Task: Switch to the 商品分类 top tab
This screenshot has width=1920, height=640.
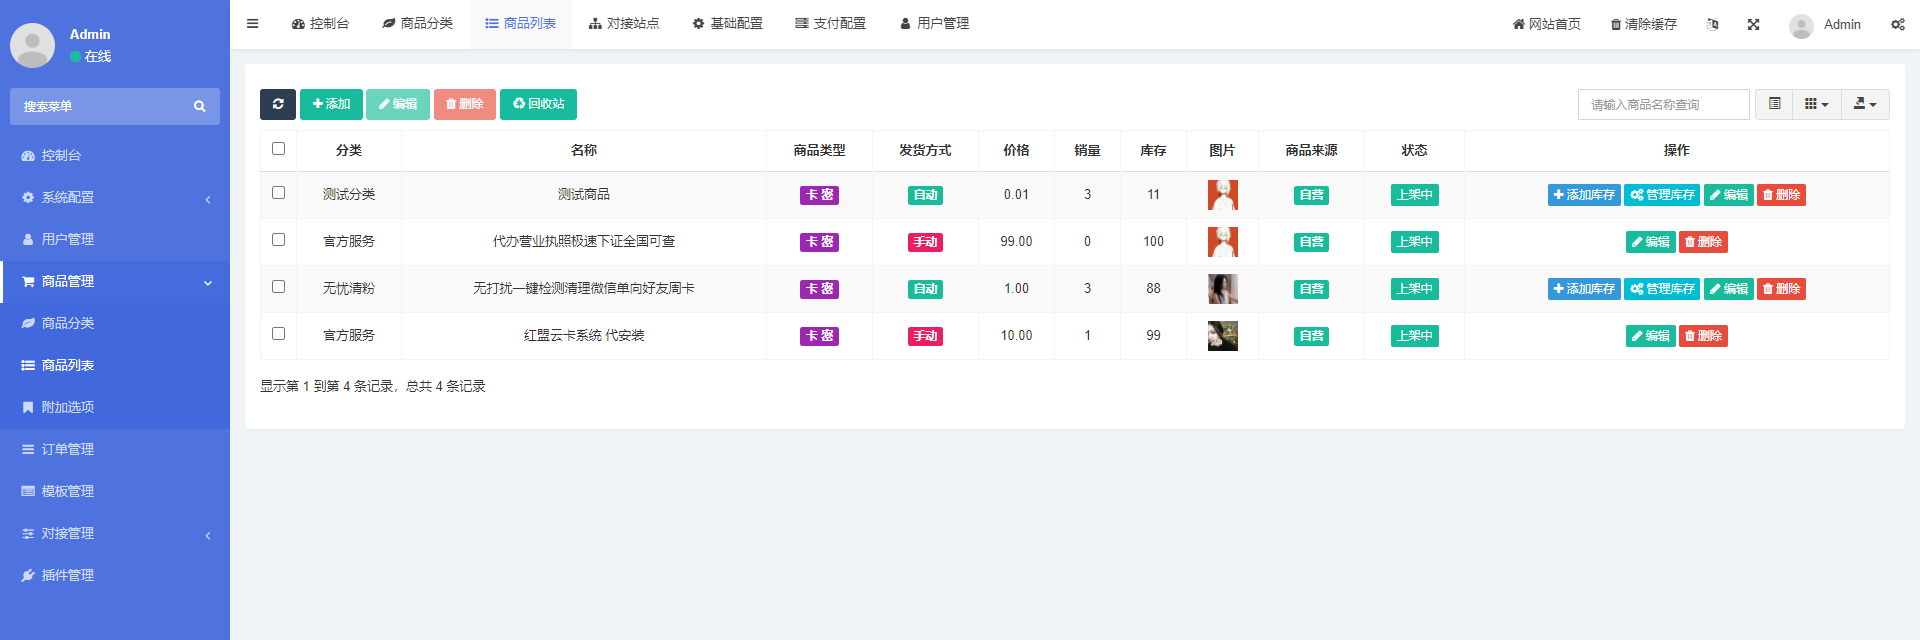Action: (x=418, y=24)
